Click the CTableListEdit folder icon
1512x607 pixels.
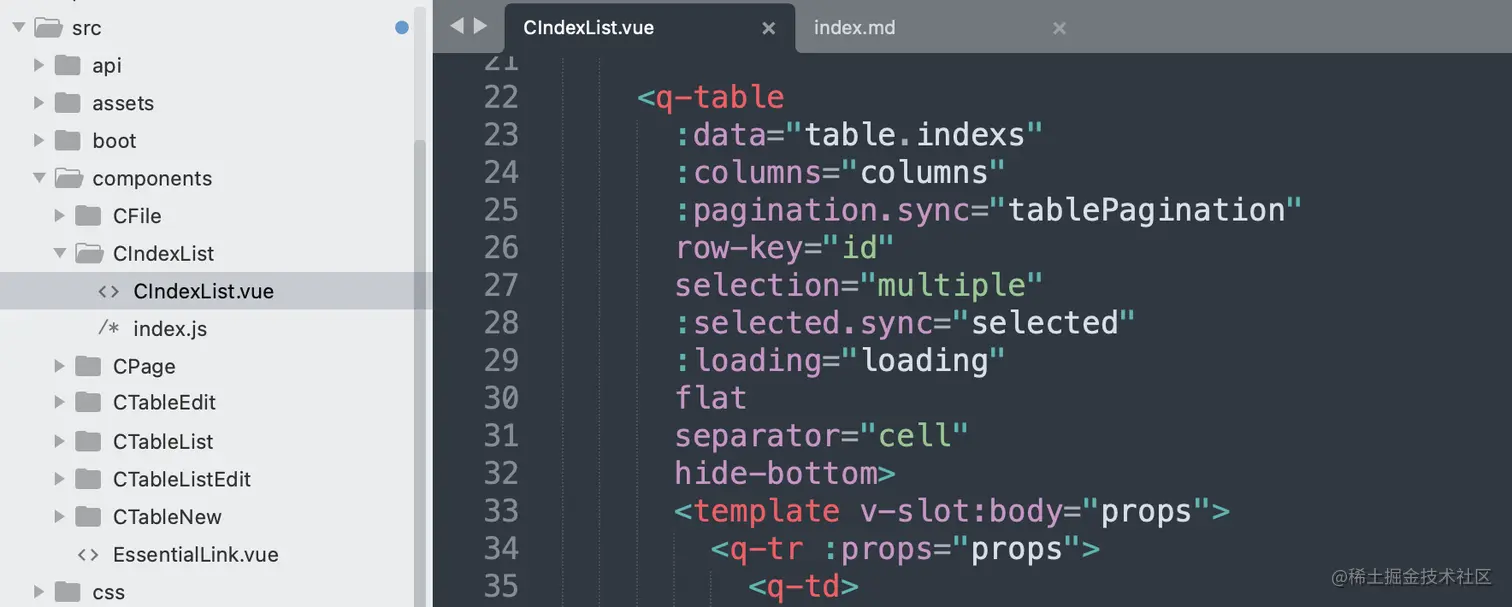pyautogui.click(x=88, y=479)
